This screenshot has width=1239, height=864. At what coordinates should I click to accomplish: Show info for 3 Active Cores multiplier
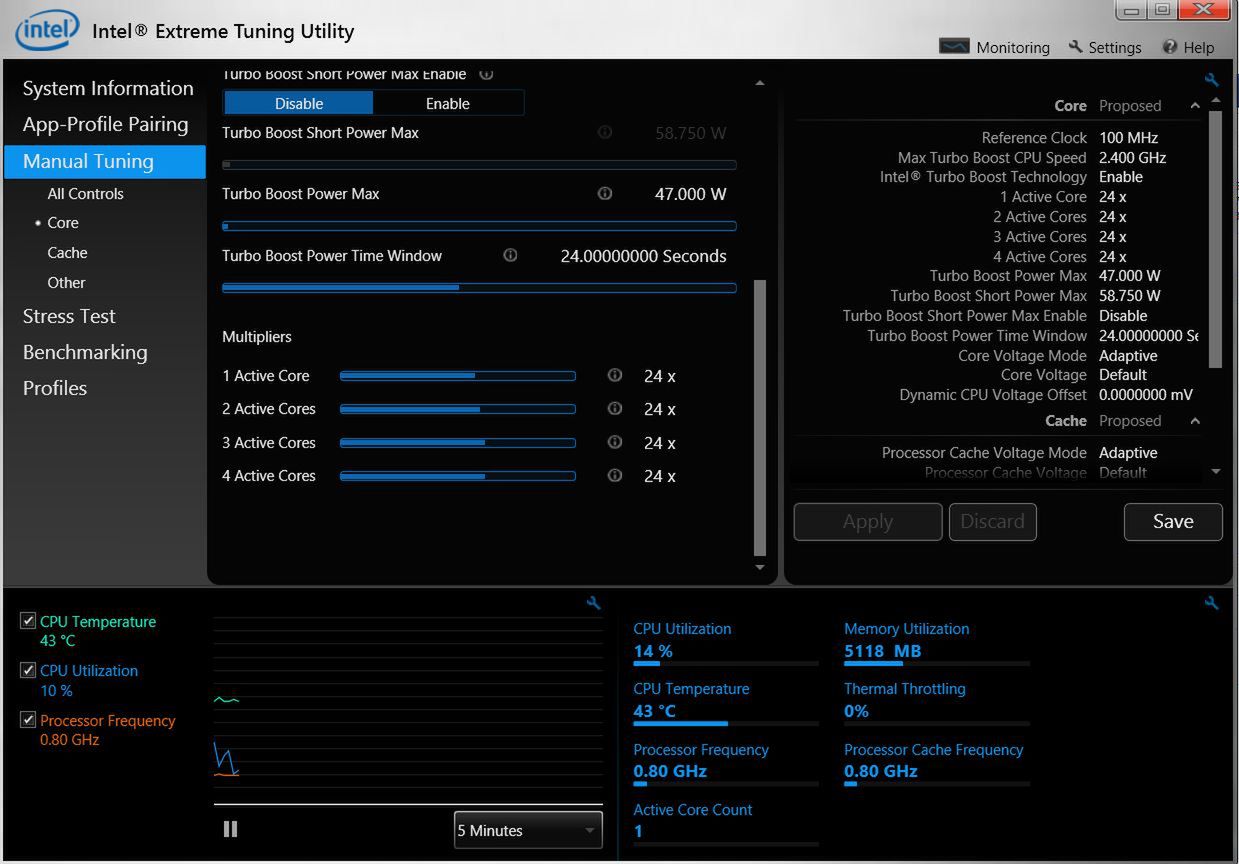point(615,442)
